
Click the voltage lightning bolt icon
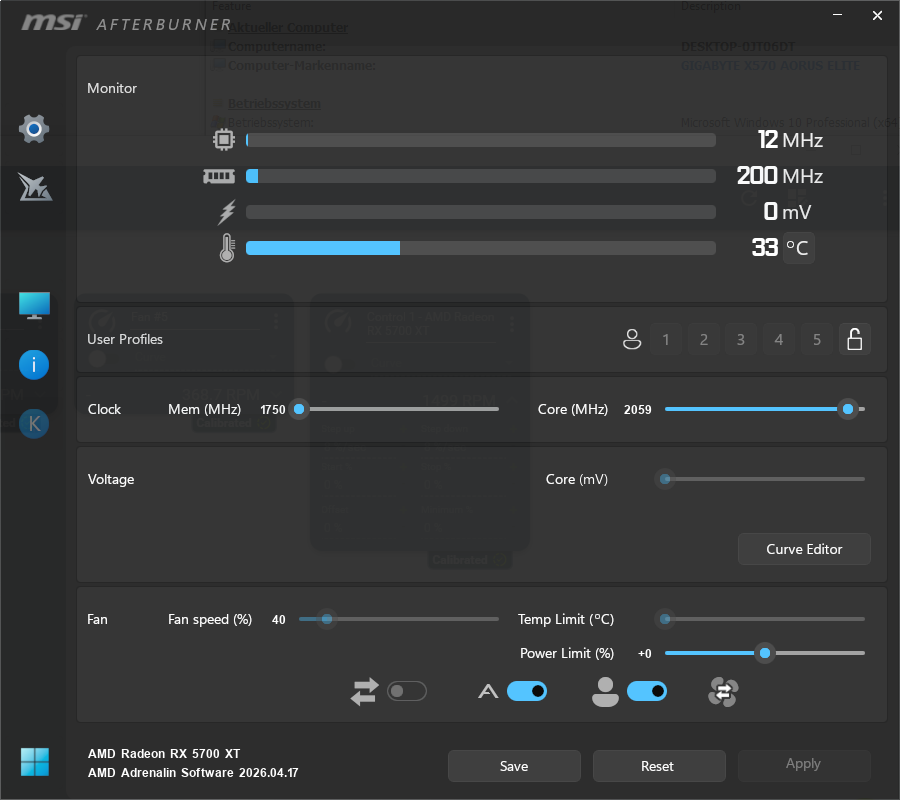pyautogui.click(x=227, y=212)
